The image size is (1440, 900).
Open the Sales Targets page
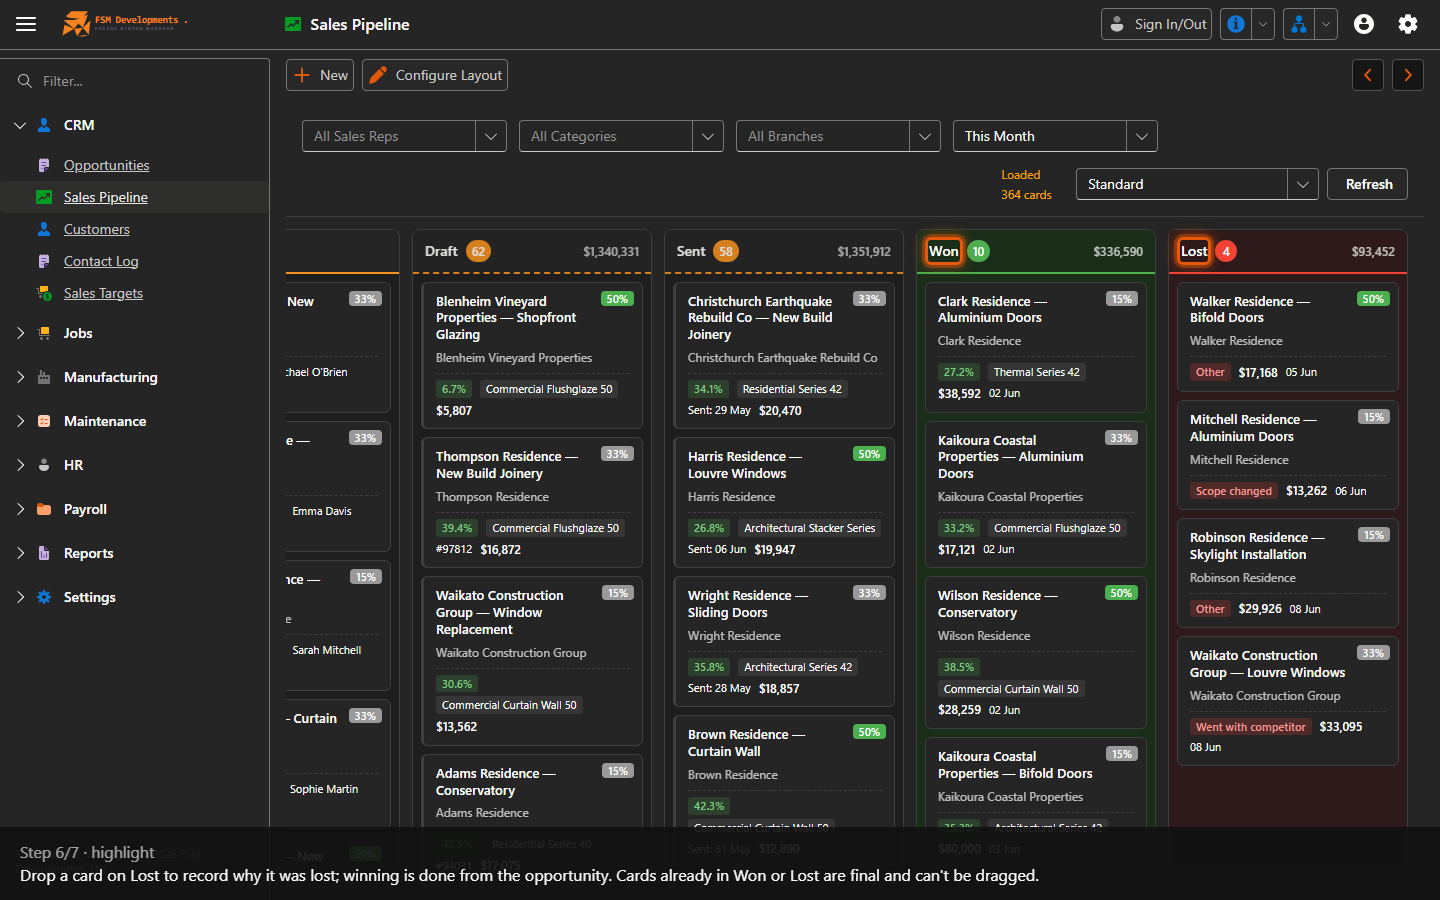[x=103, y=293]
